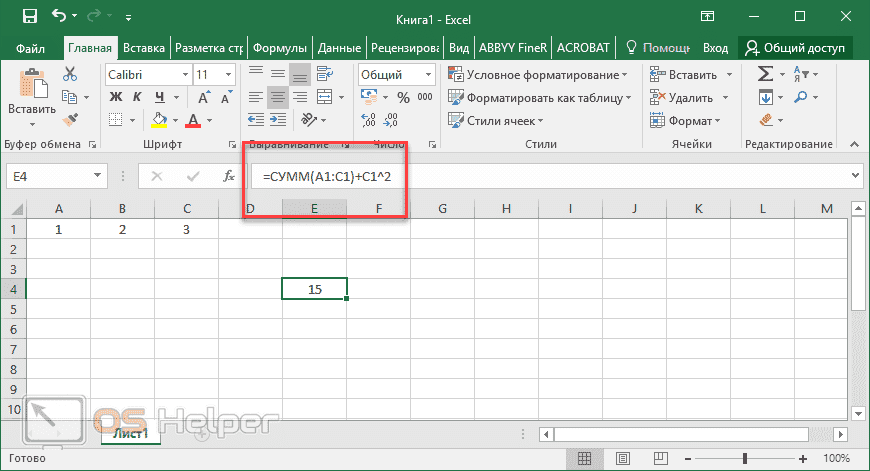Collapse the ribbon with the chevron
This screenshot has width=870, height=471.
(x=854, y=144)
